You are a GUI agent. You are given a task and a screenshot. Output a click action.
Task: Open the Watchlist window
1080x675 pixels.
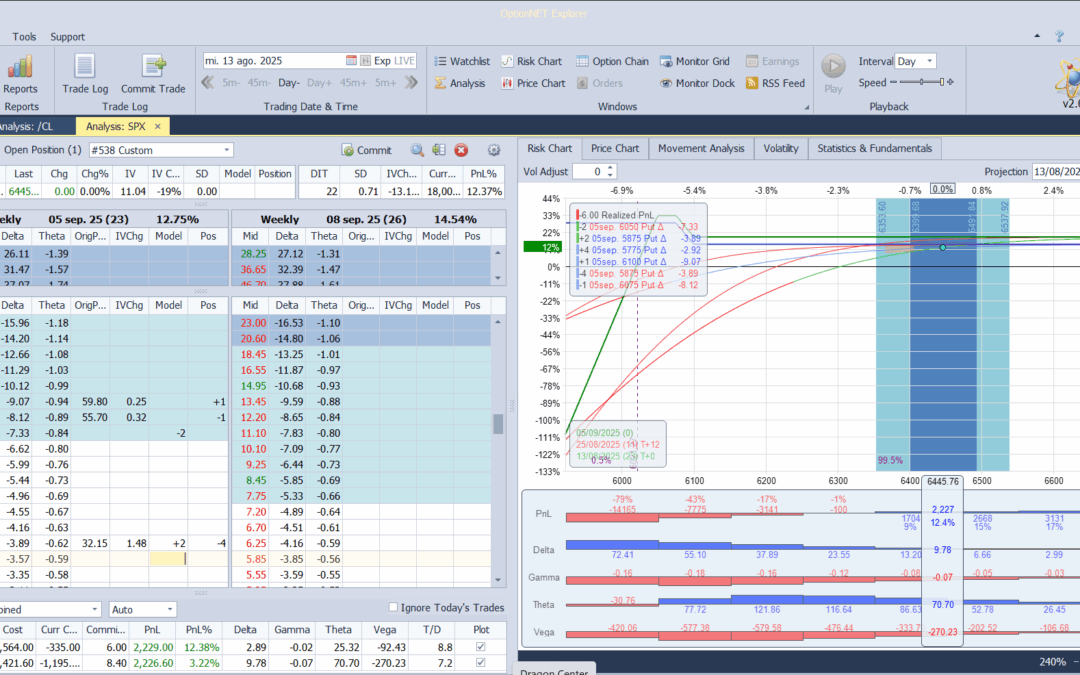pos(462,61)
